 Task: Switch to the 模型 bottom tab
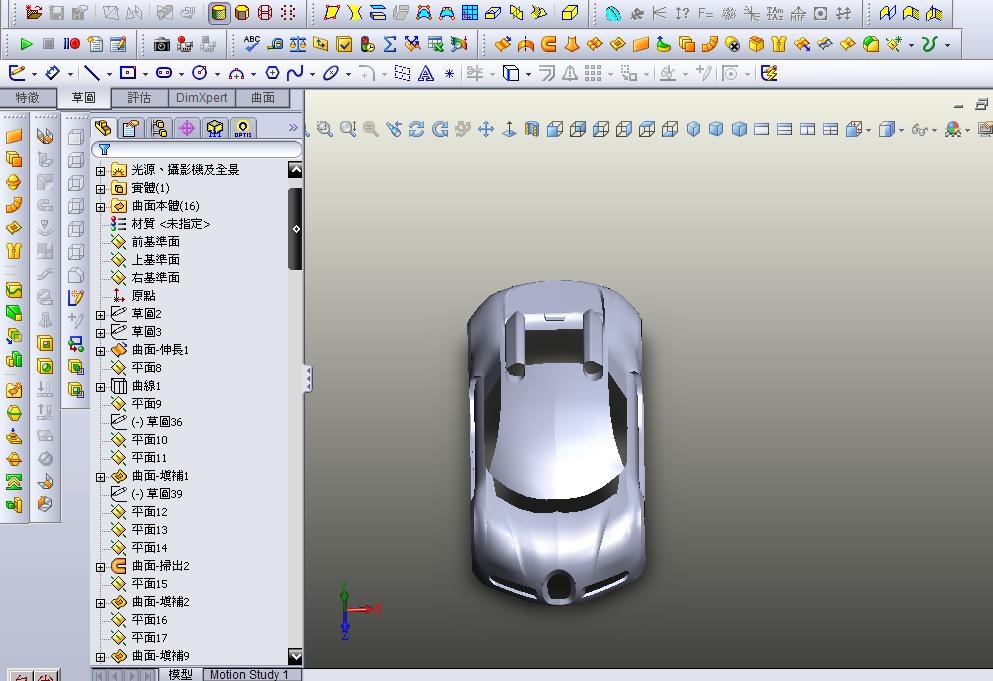point(180,675)
